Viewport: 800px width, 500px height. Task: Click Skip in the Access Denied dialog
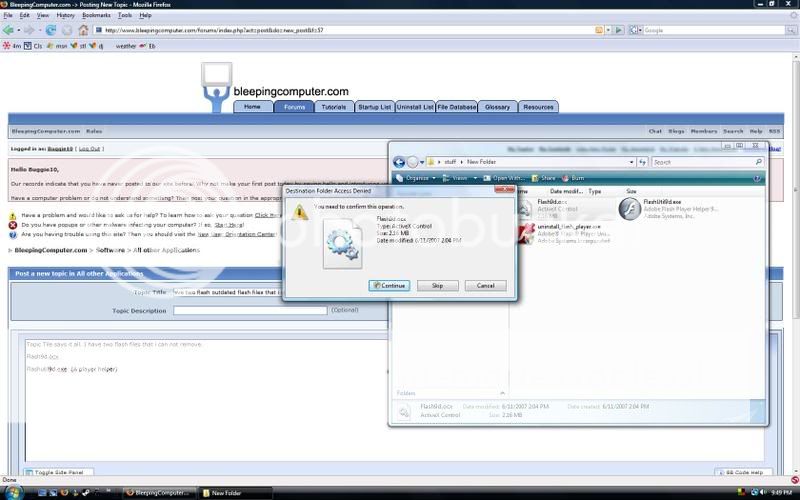438,286
